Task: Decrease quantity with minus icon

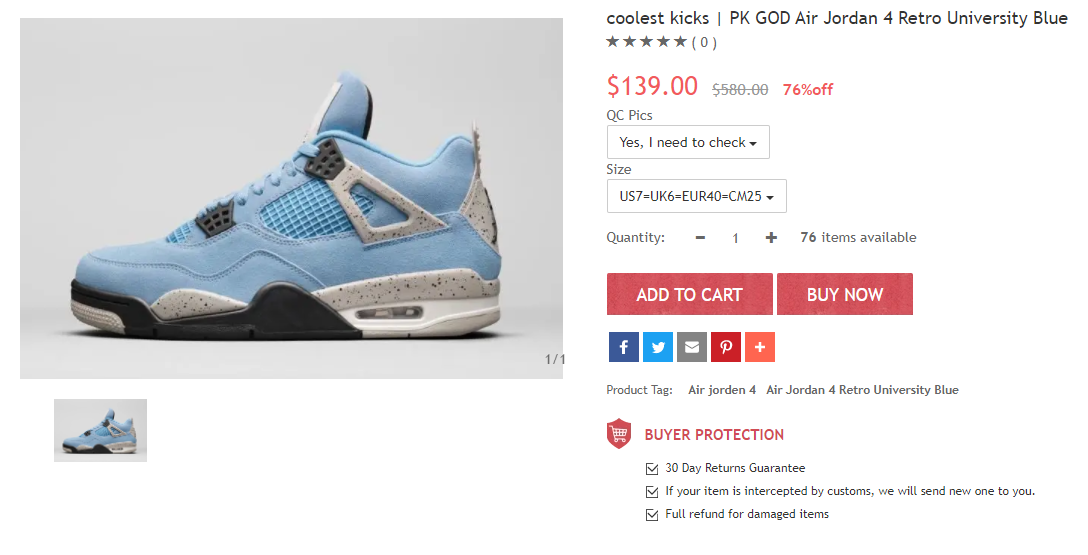Action: pyautogui.click(x=700, y=238)
